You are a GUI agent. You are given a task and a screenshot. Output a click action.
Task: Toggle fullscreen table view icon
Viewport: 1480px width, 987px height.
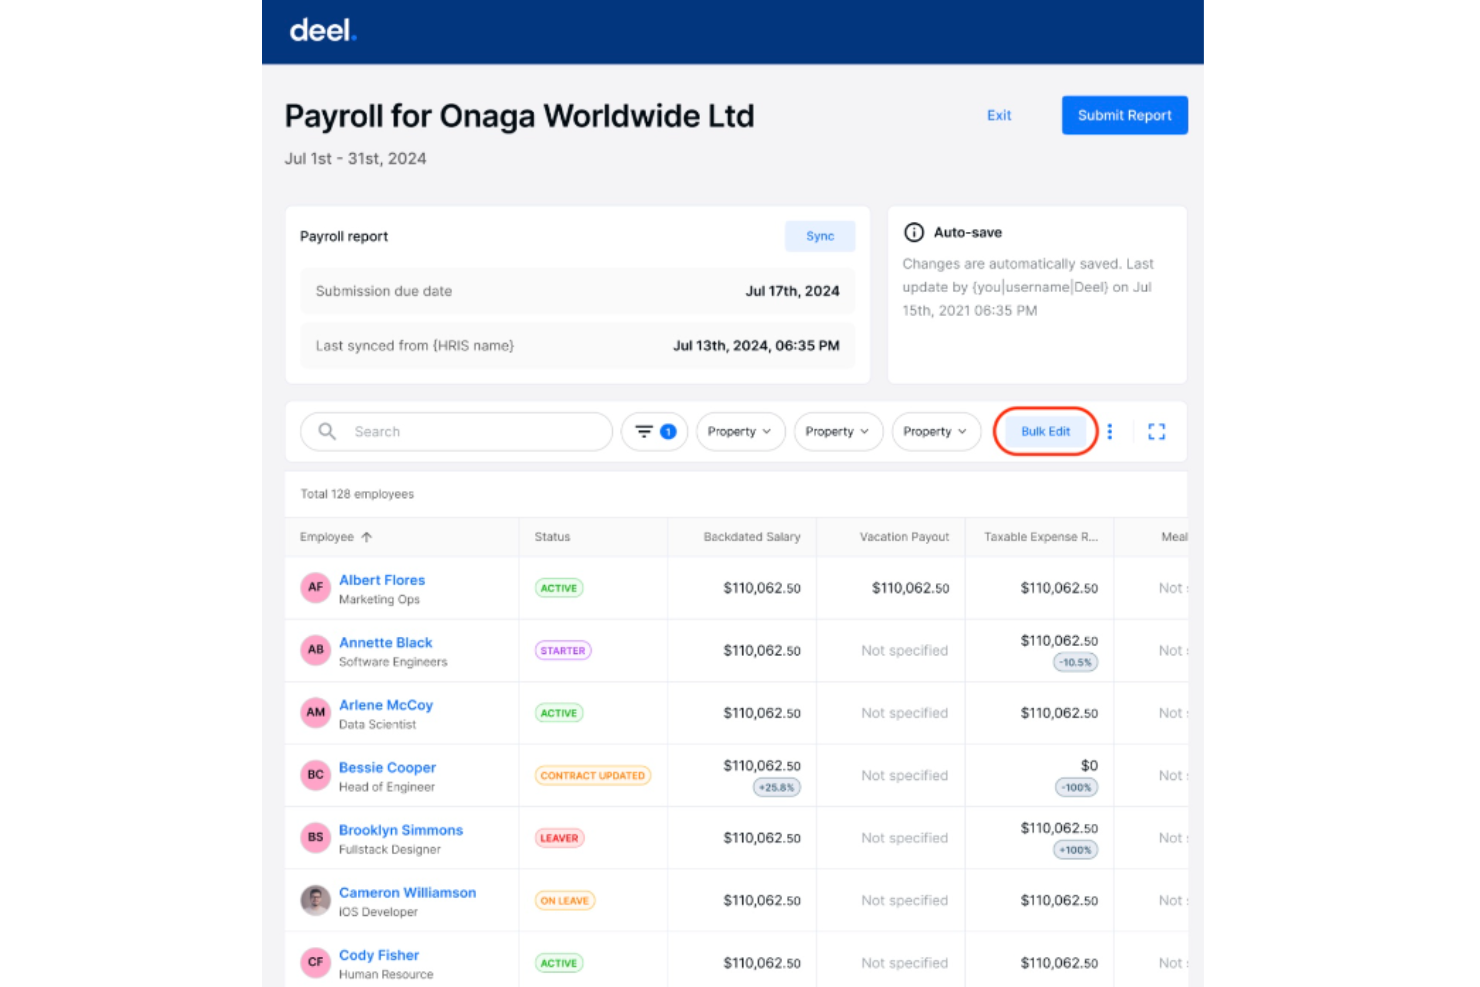[1157, 432]
